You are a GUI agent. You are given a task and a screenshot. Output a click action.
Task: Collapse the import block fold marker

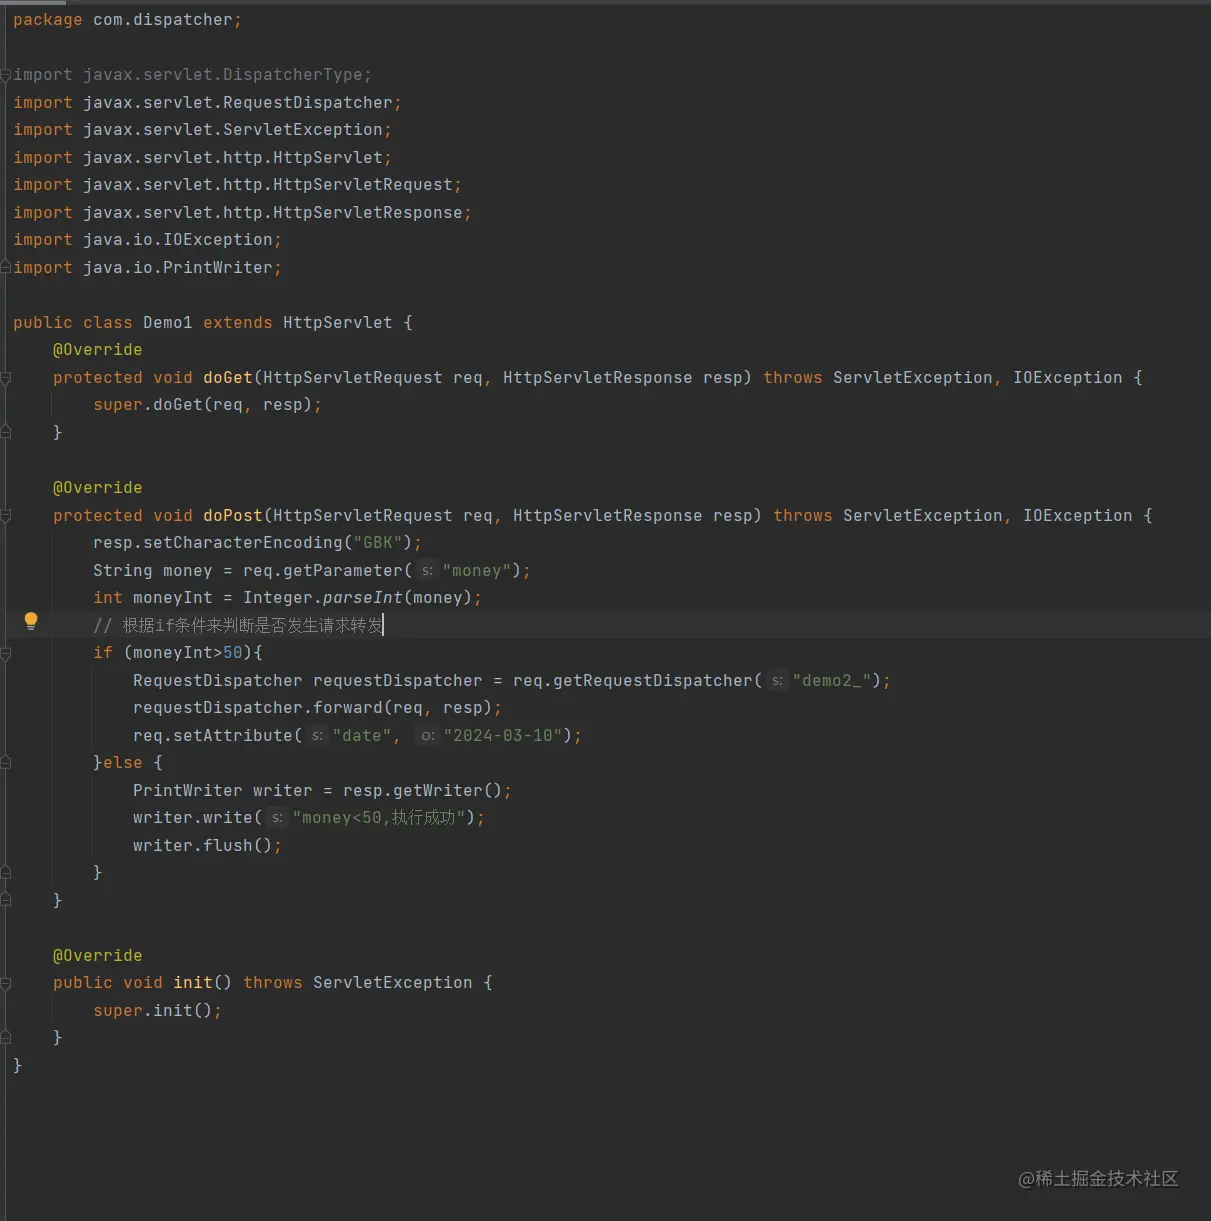[5, 75]
